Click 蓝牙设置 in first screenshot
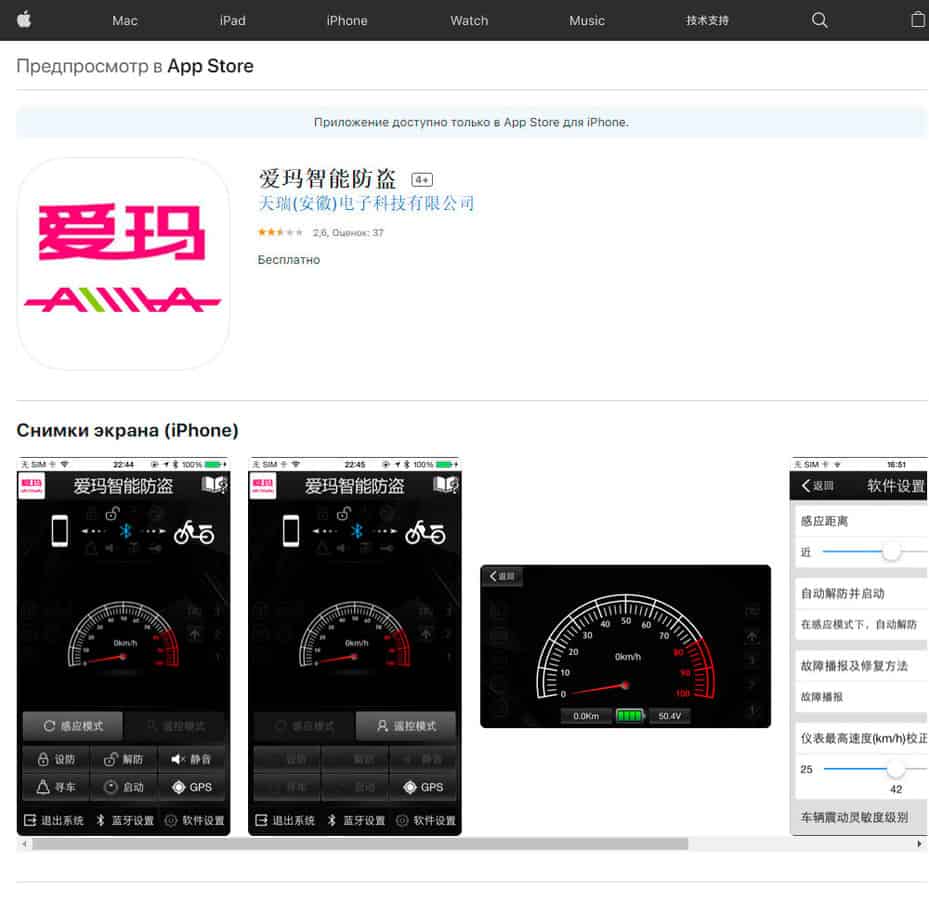The height and width of the screenshot is (900, 929). coord(125,821)
